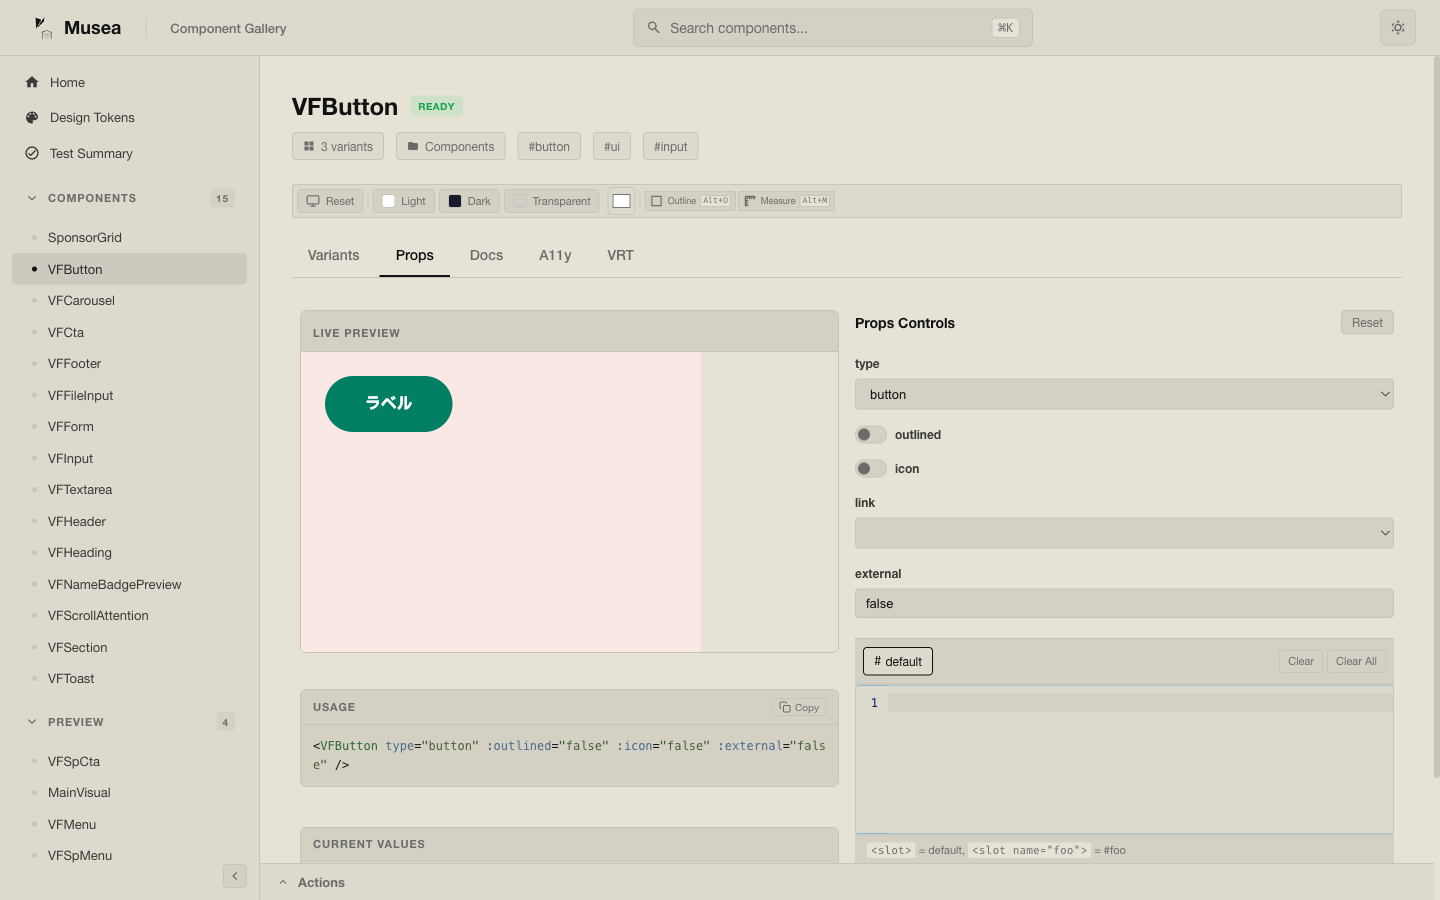
Task: Click the Home icon in sidebar
Action: click(32, 82)
